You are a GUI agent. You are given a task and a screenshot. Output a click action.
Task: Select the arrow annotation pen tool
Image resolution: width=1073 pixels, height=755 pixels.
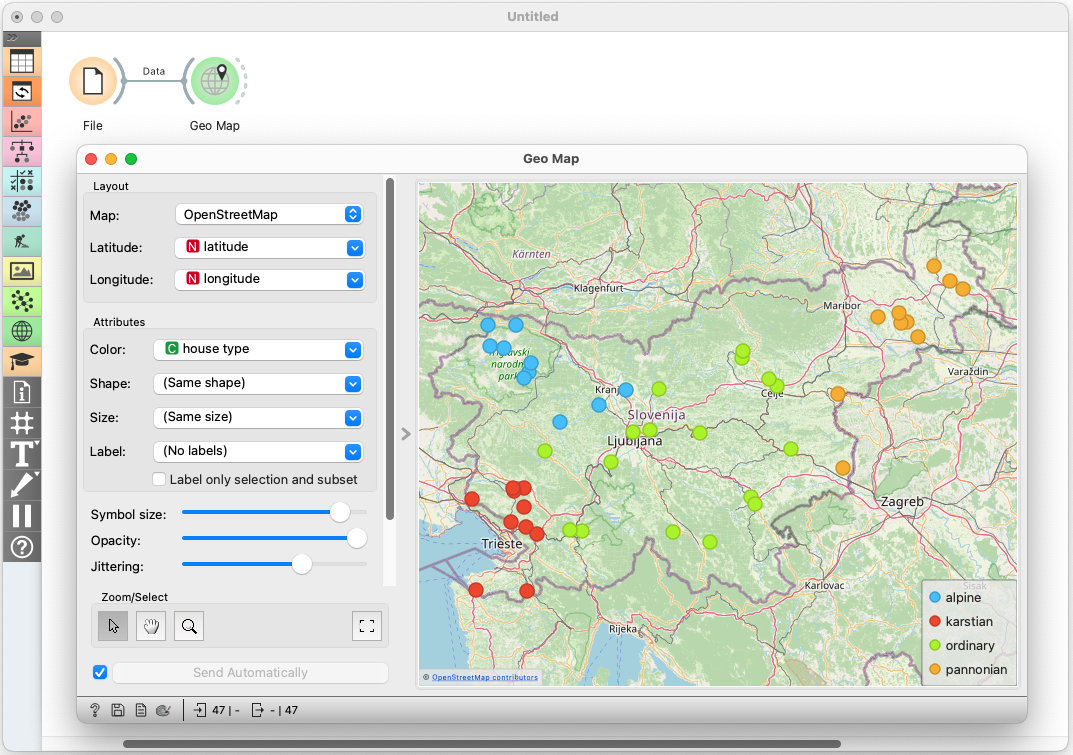(x=22, y=485)
